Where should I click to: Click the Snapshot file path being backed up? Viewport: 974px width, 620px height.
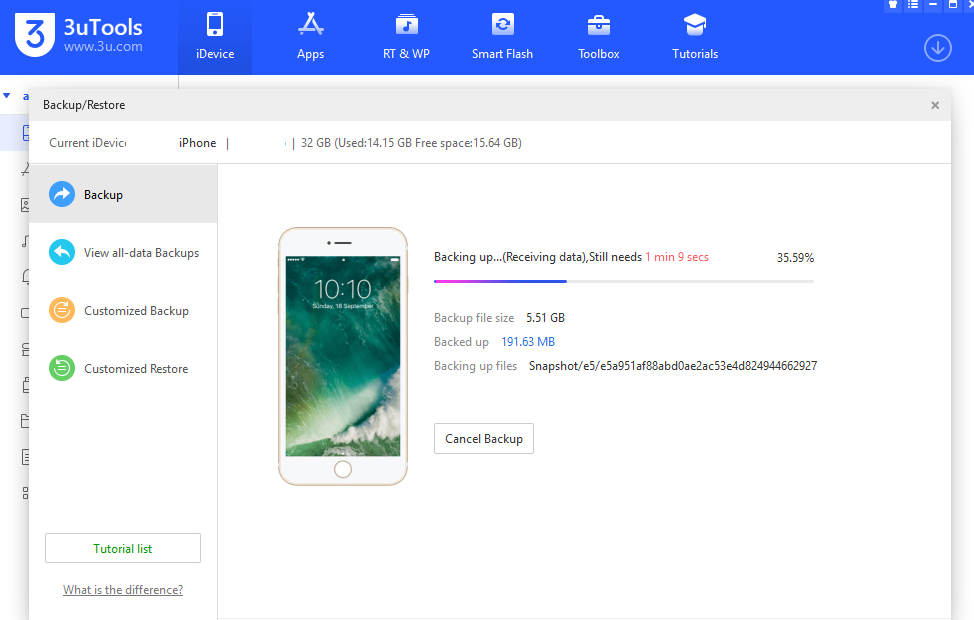[x=673, y=366]
